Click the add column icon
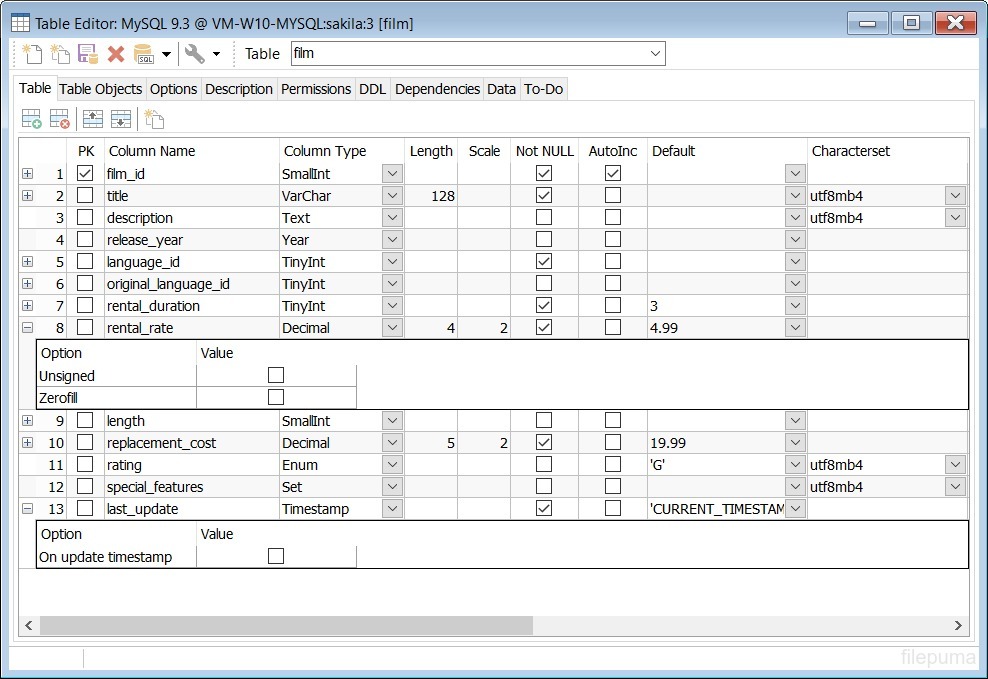Viewport: 988px width, 679px height. point(32,119)
